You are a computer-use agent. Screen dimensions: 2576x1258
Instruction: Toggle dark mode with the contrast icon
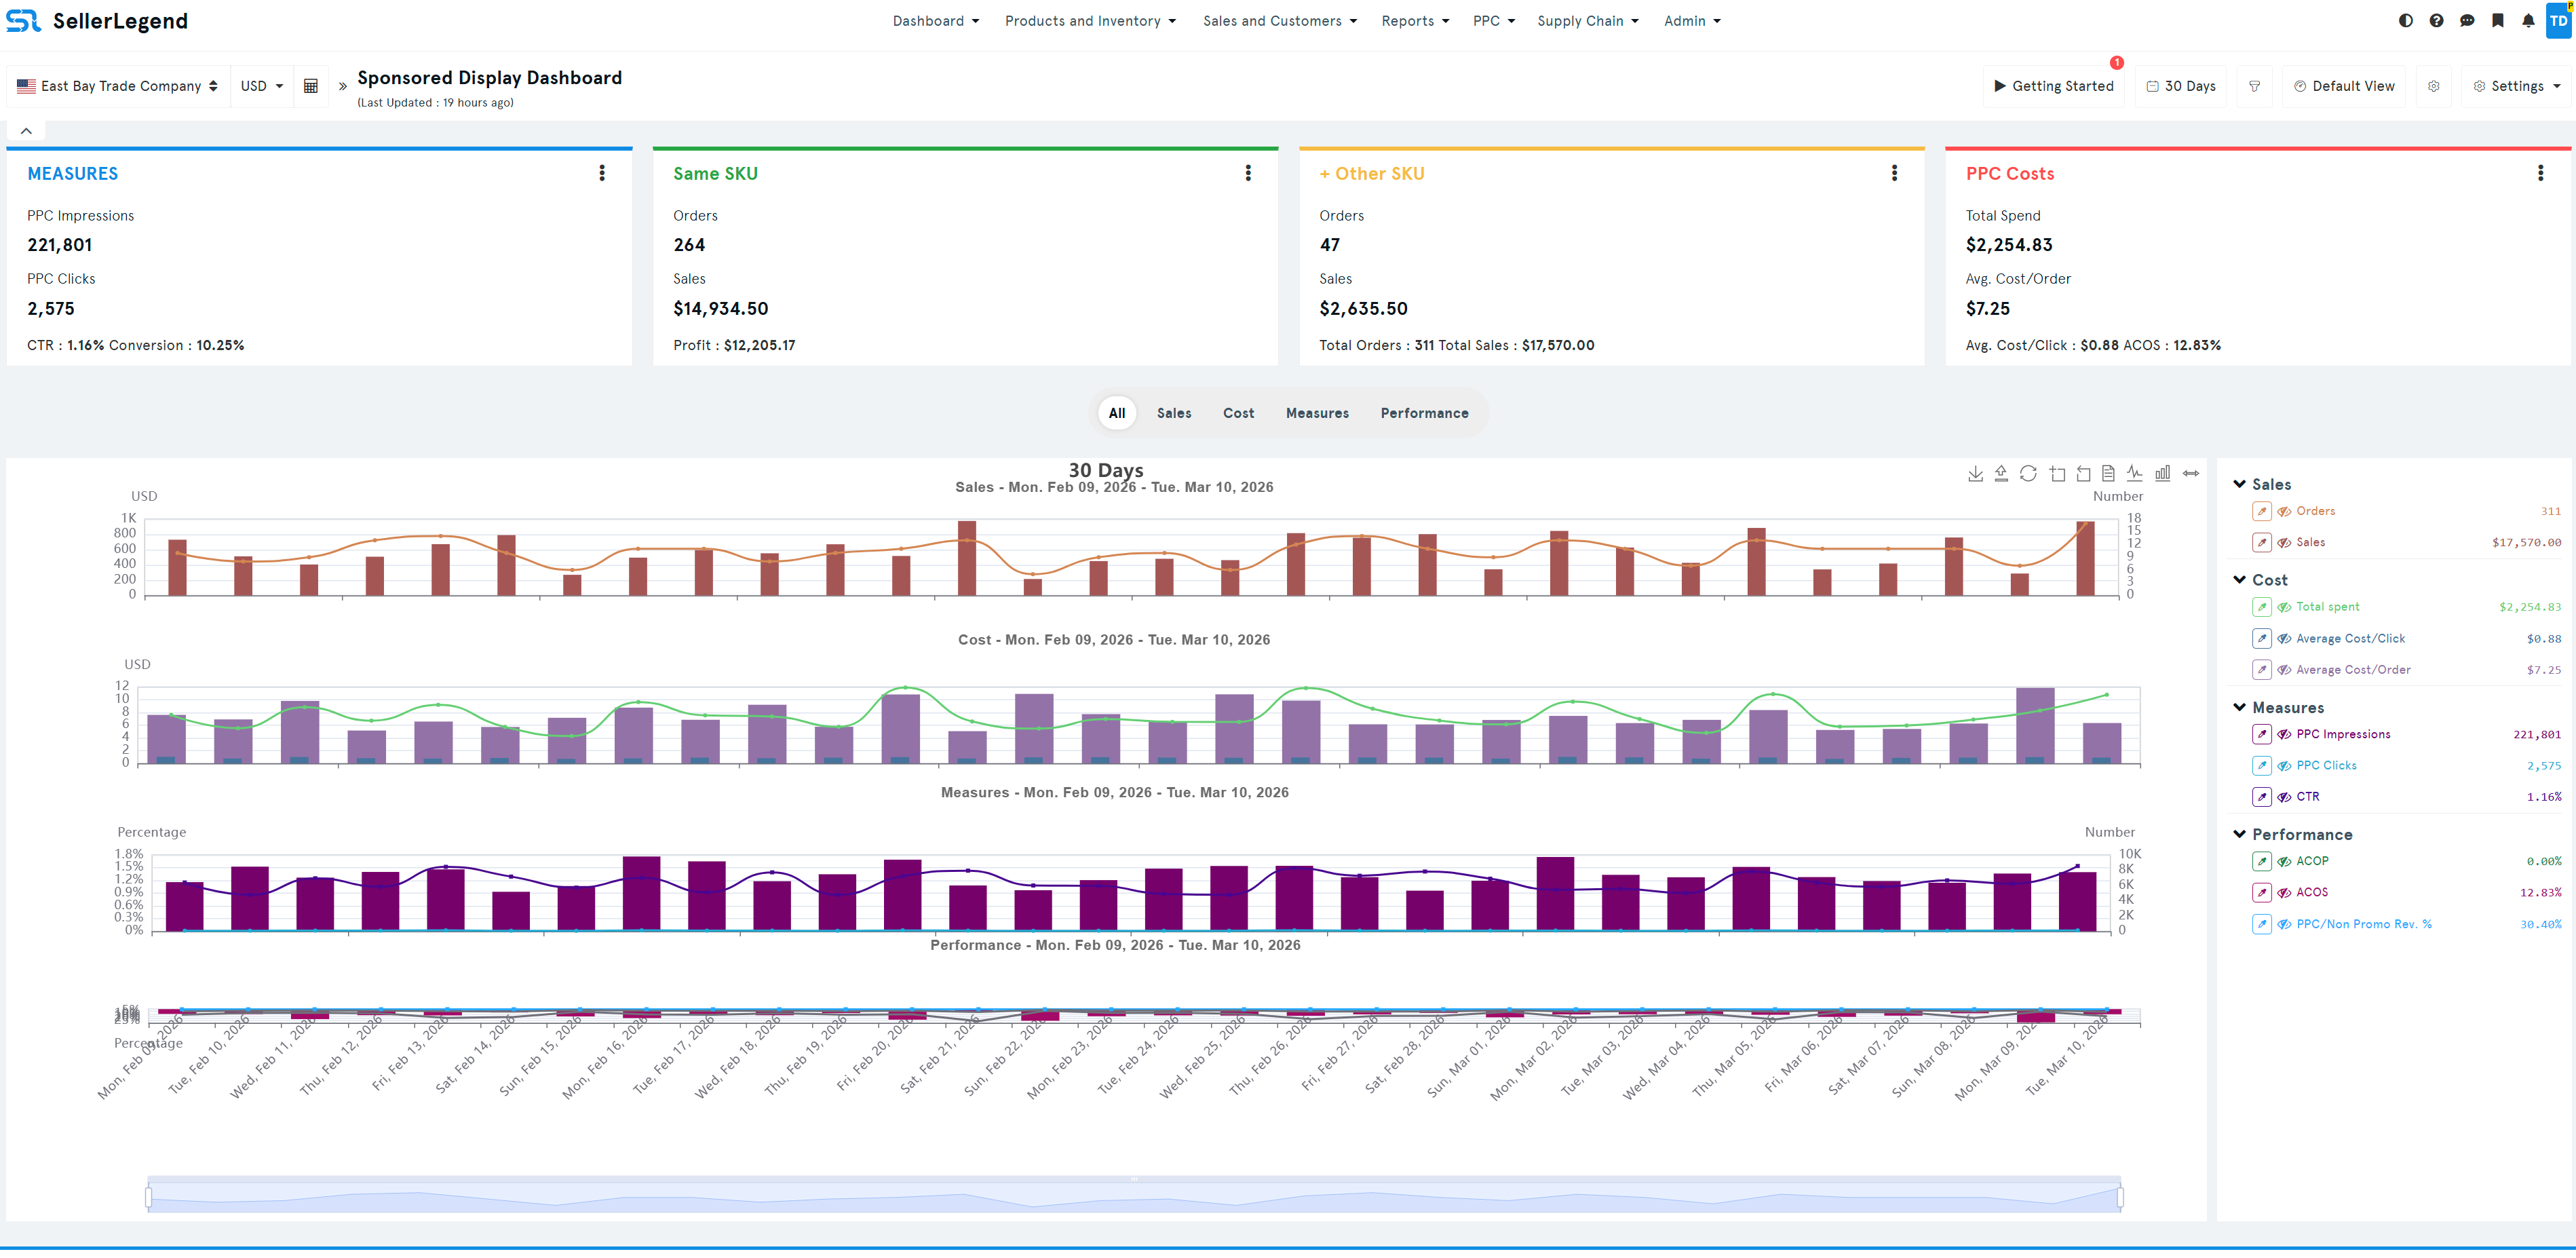pos(2406,20)
